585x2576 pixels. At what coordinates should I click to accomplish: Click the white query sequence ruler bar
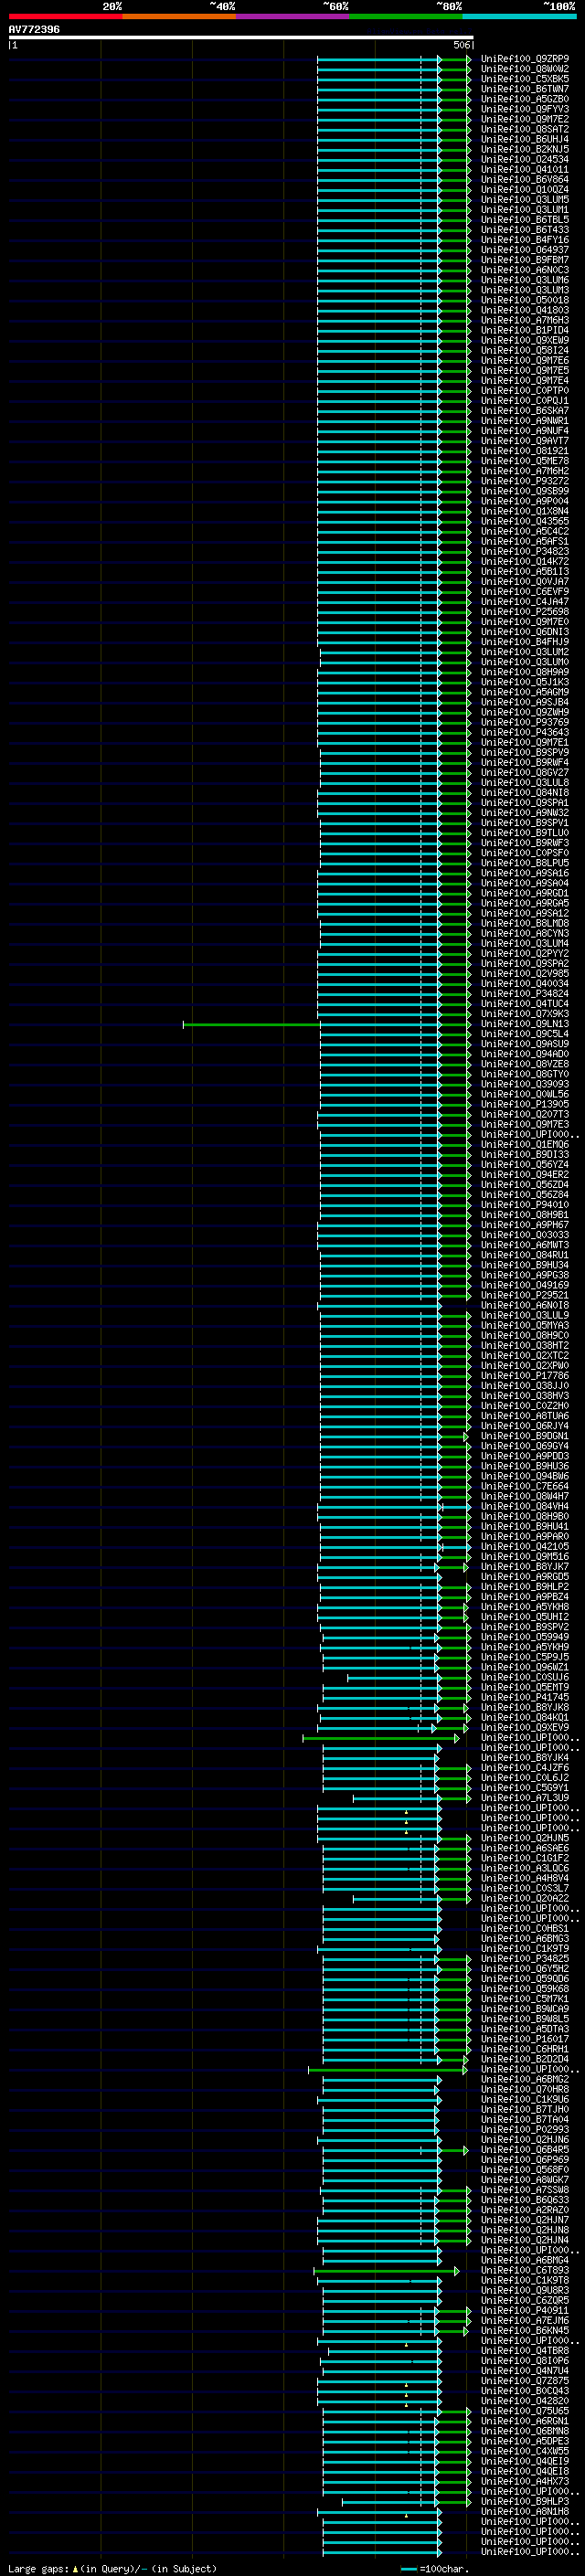pyautogui.click(x=240, y=37)
